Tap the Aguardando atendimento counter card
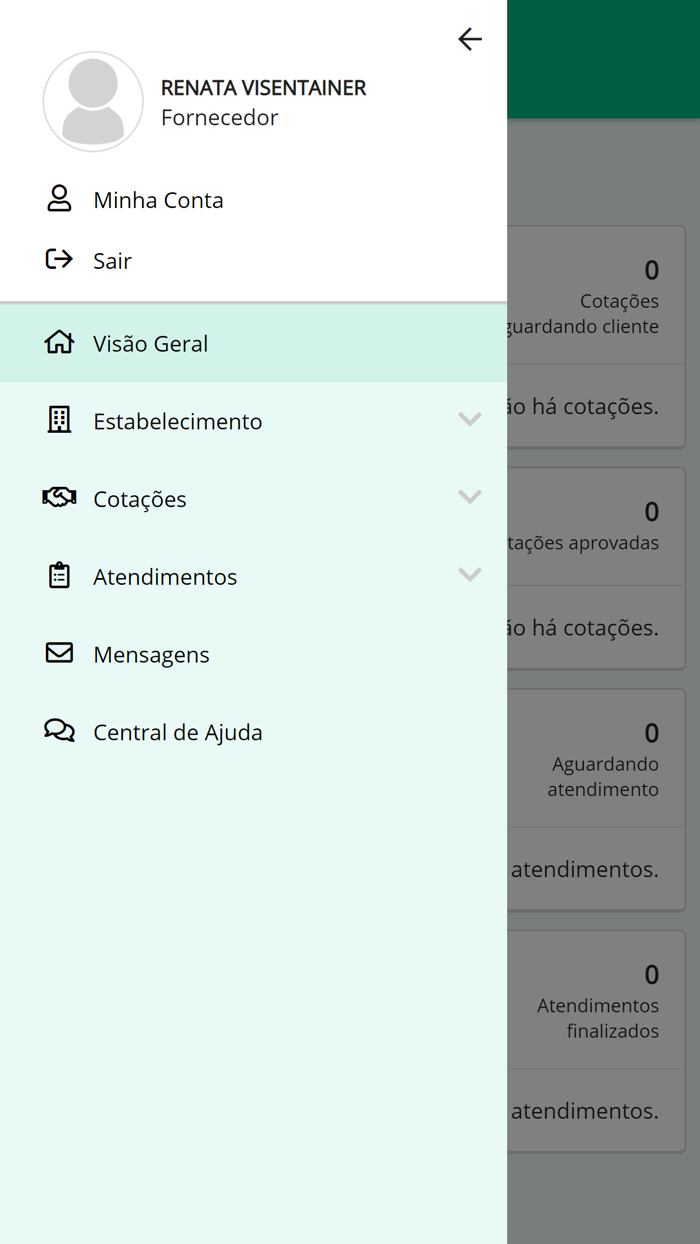Image resolution: width=700 pixels, height=1244 pixels. 600,760
